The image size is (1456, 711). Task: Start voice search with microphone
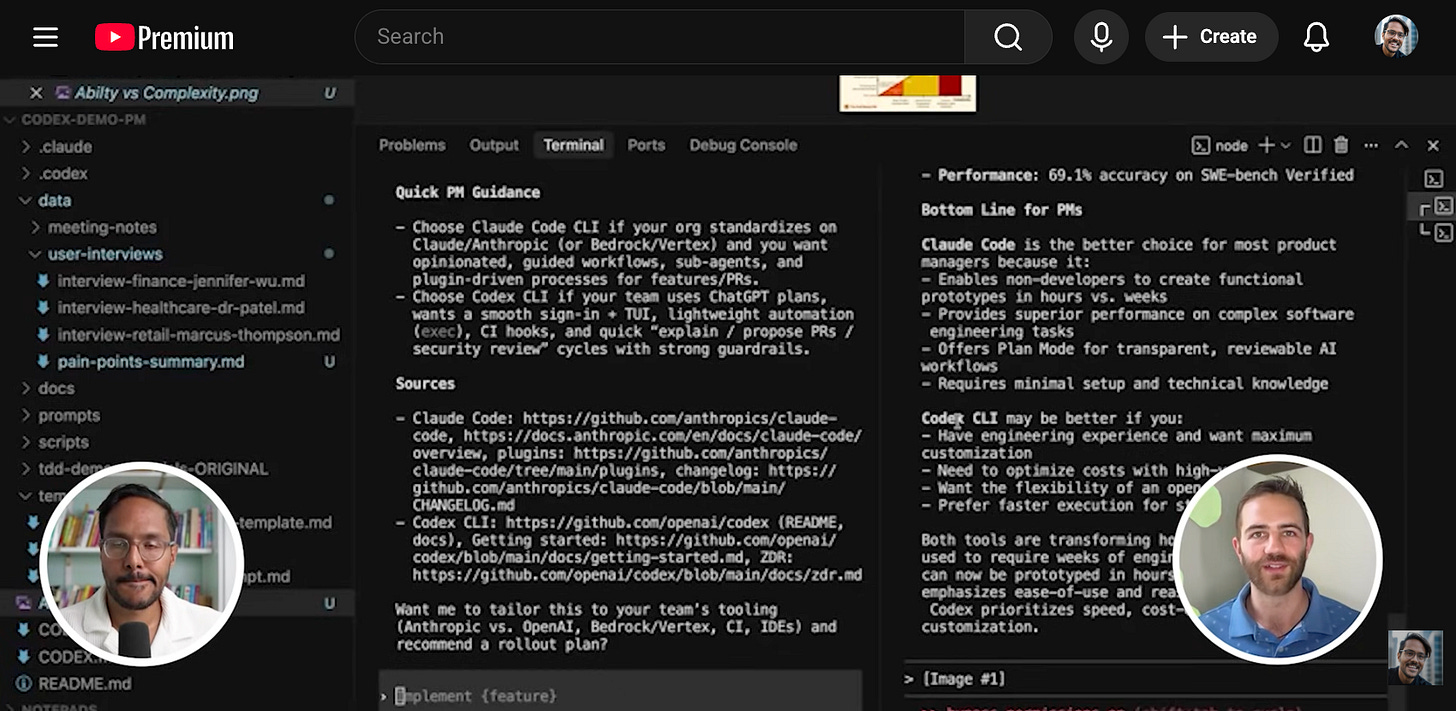(x=1101, y=37)
